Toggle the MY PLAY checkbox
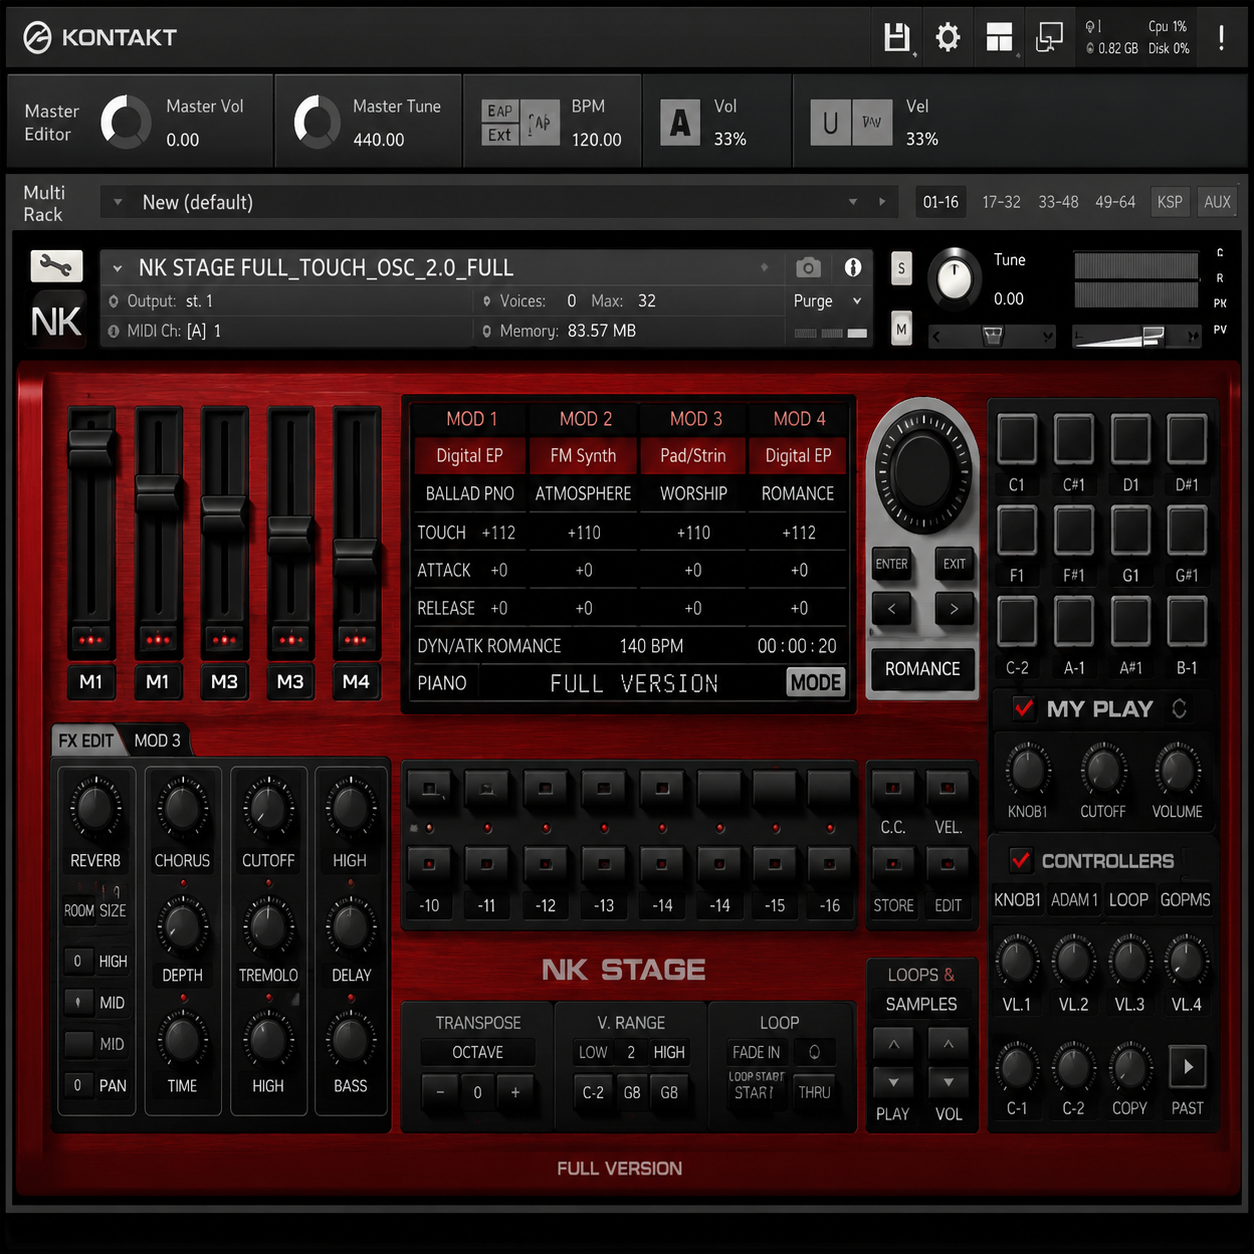1254x1254 pixels. [x=1023, y=708]
